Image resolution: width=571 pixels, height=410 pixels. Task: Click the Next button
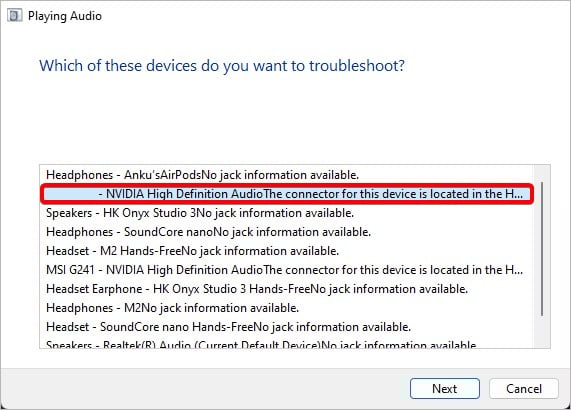pyautogui.click(x=445, y=389)
